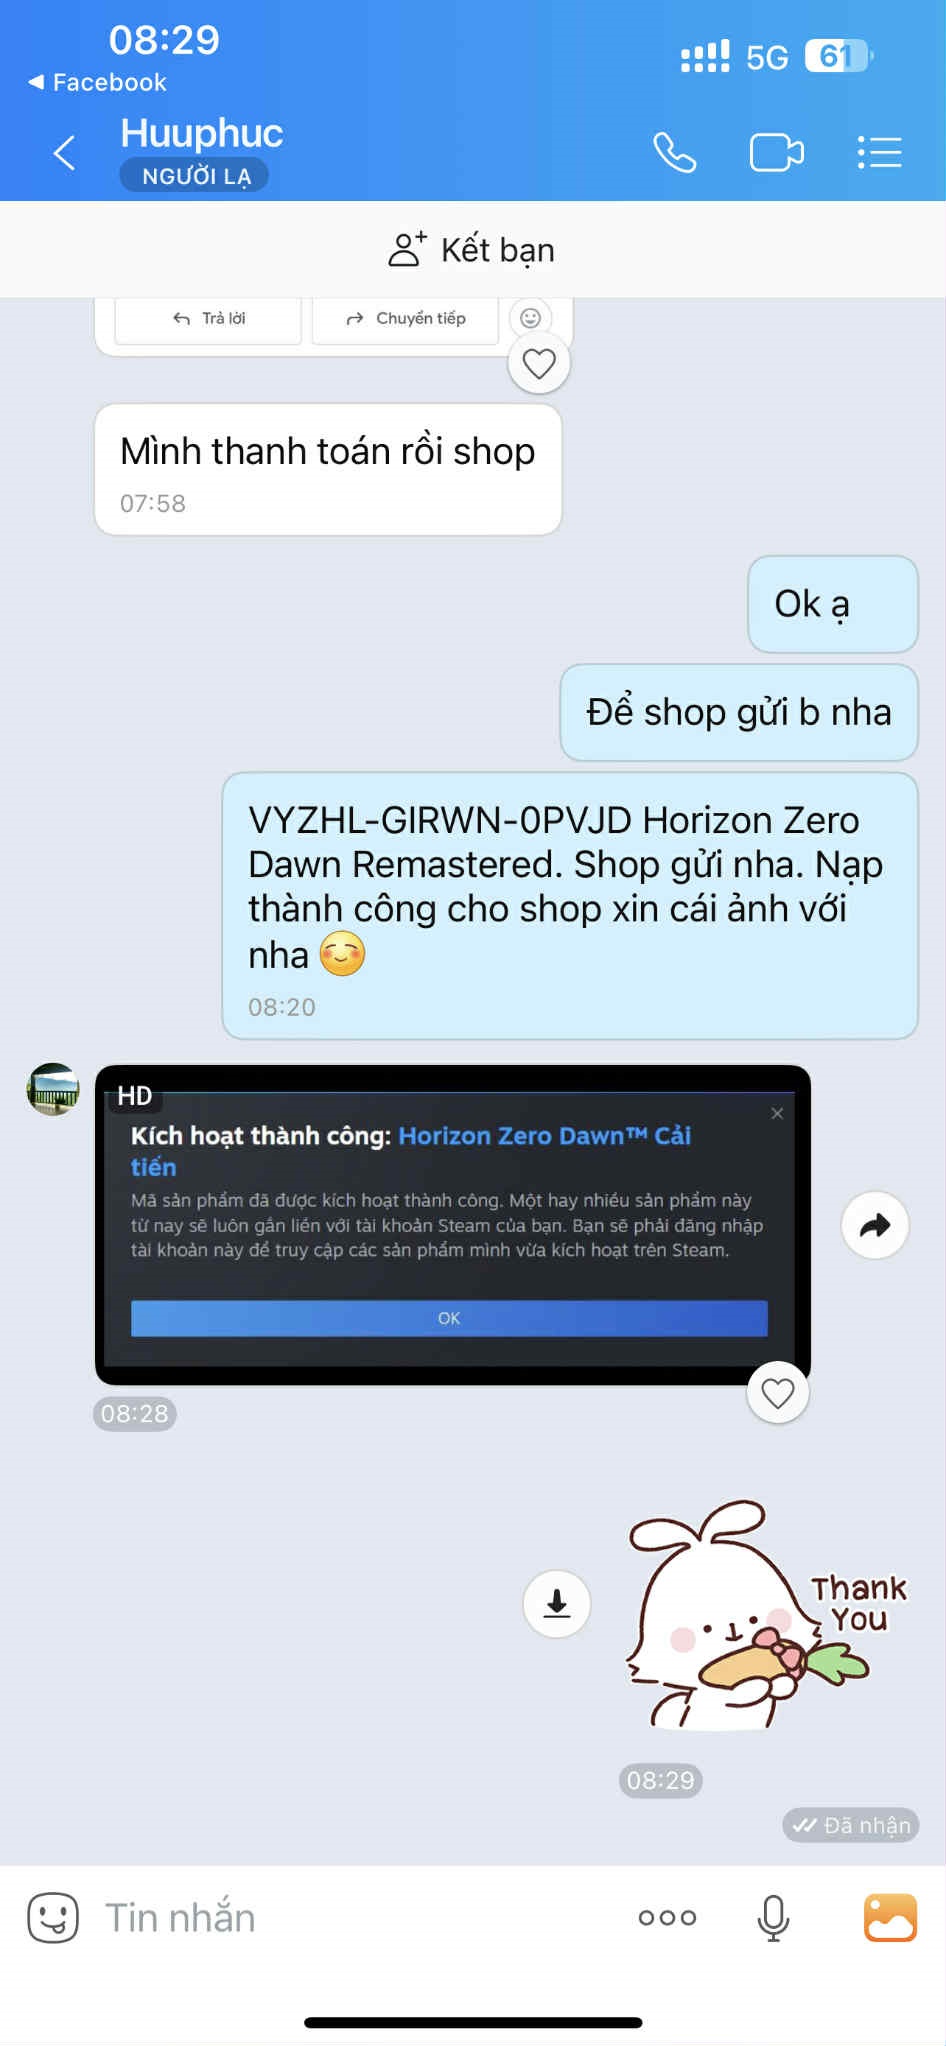Forward the Steam activation screenshot

[x=875, y=1225]
